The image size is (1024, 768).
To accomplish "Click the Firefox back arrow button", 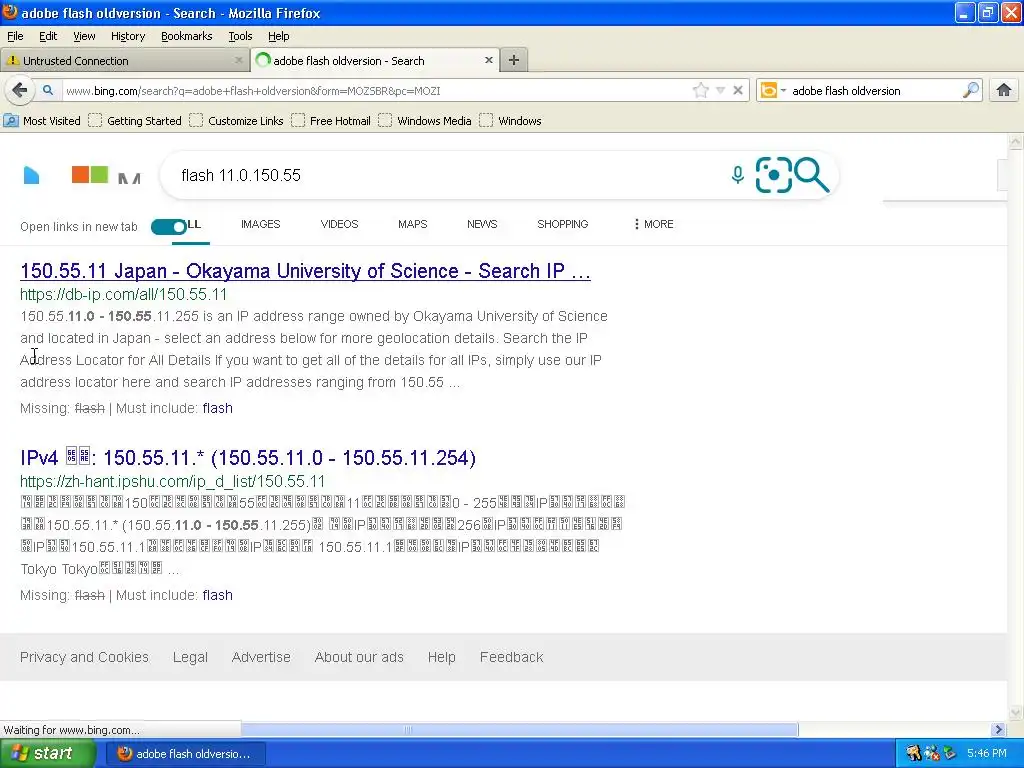I will 20,90.
